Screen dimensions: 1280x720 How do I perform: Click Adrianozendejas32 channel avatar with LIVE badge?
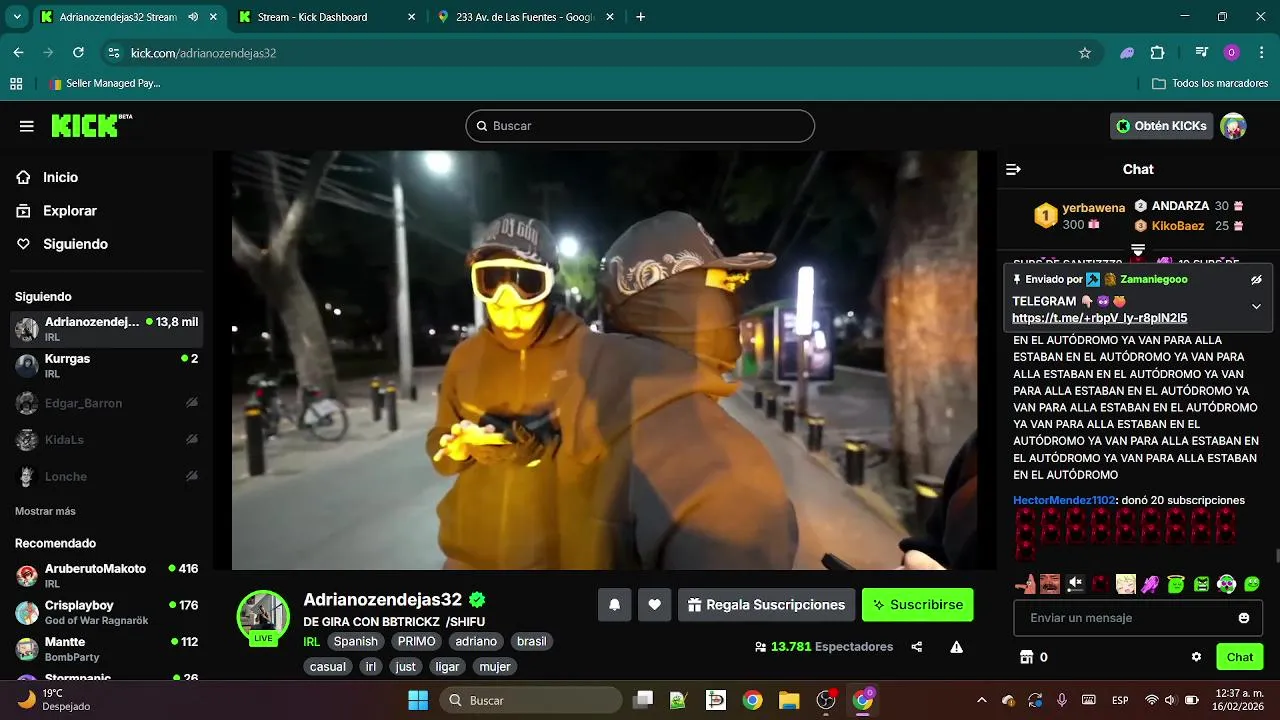263,615
